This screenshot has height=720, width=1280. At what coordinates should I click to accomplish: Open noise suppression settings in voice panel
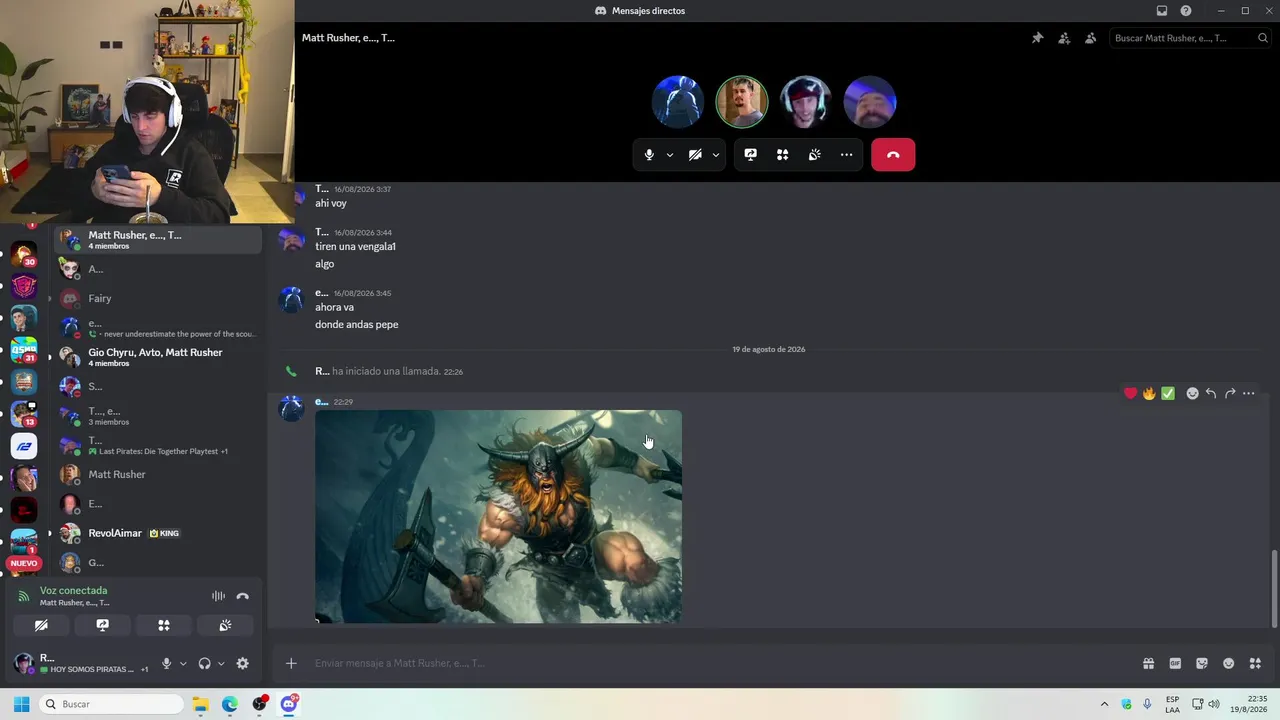218,596
